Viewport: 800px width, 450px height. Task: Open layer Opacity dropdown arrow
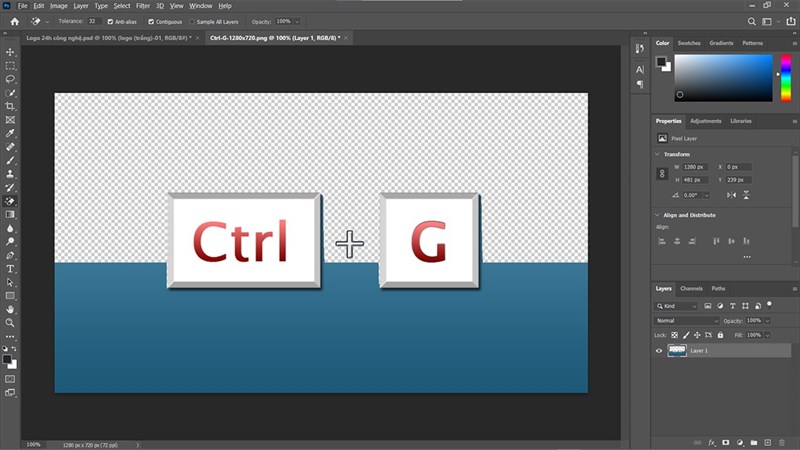pos(767,321)
